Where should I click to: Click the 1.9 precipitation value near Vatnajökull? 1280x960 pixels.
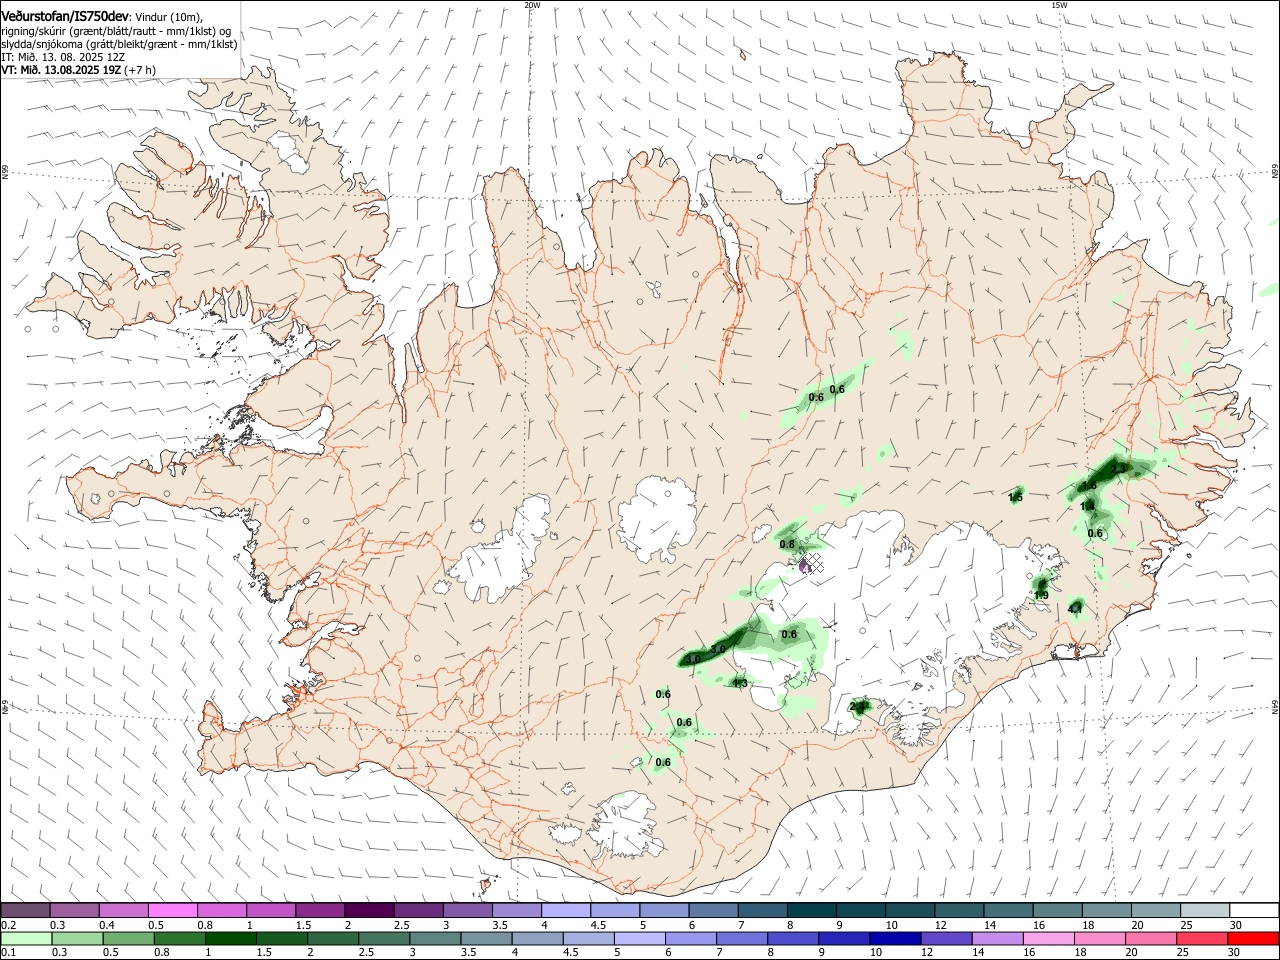(1041, 595)
